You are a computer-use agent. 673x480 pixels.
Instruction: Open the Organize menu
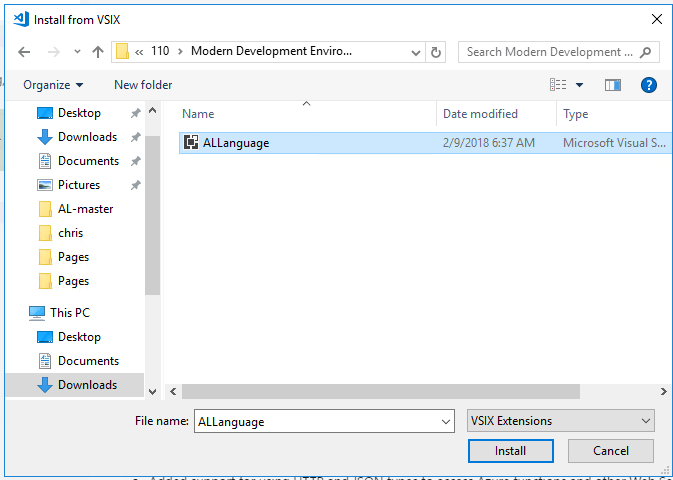[53, 85]
